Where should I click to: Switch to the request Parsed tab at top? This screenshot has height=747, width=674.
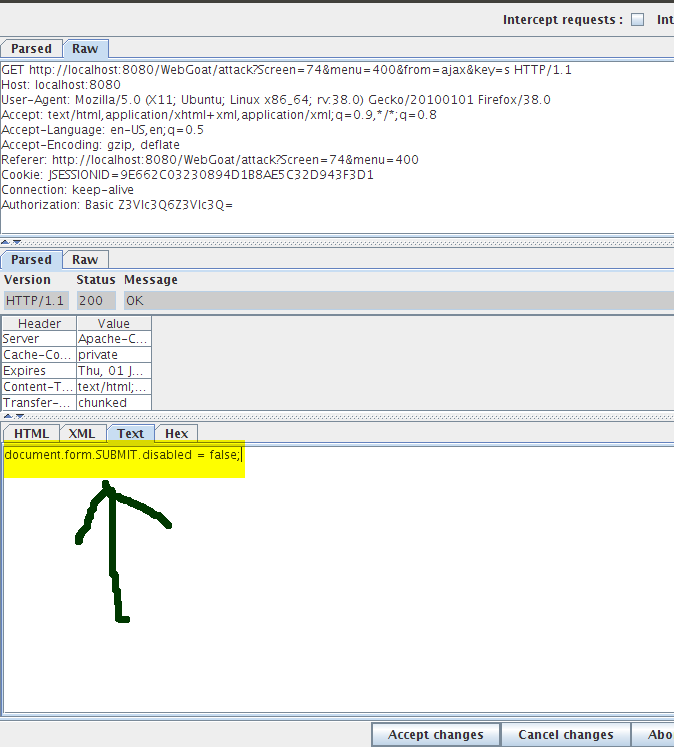pos(31,48)
